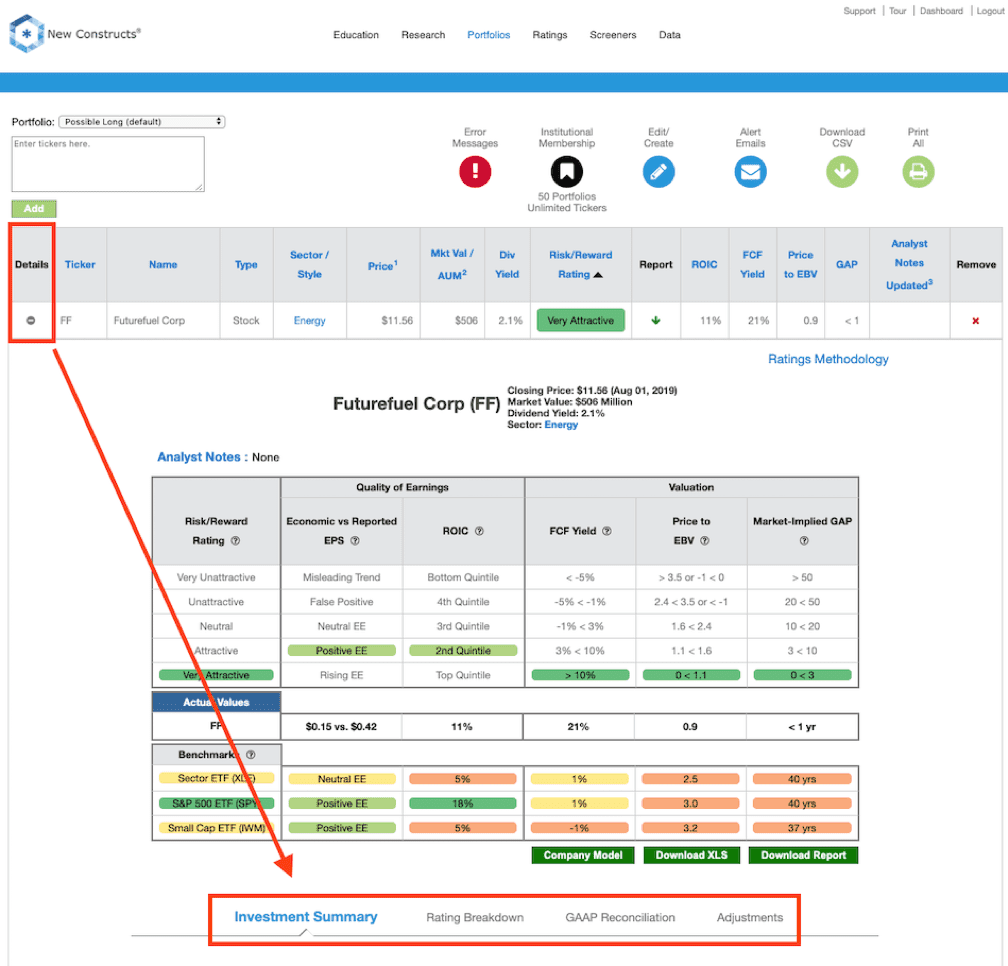Click Energy link in the company header
The width and height of the screenshot is (1008, 966).
pos(561,425)
